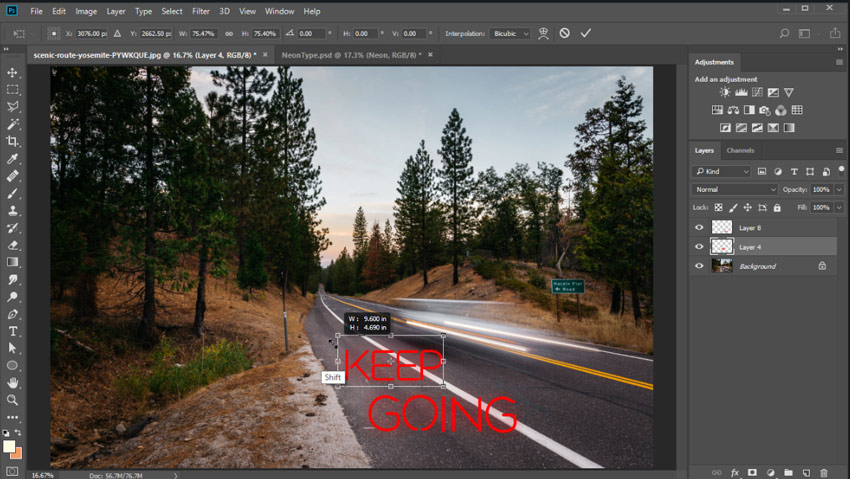
Task: Select the Brush tool
Action: pos(12,193)
